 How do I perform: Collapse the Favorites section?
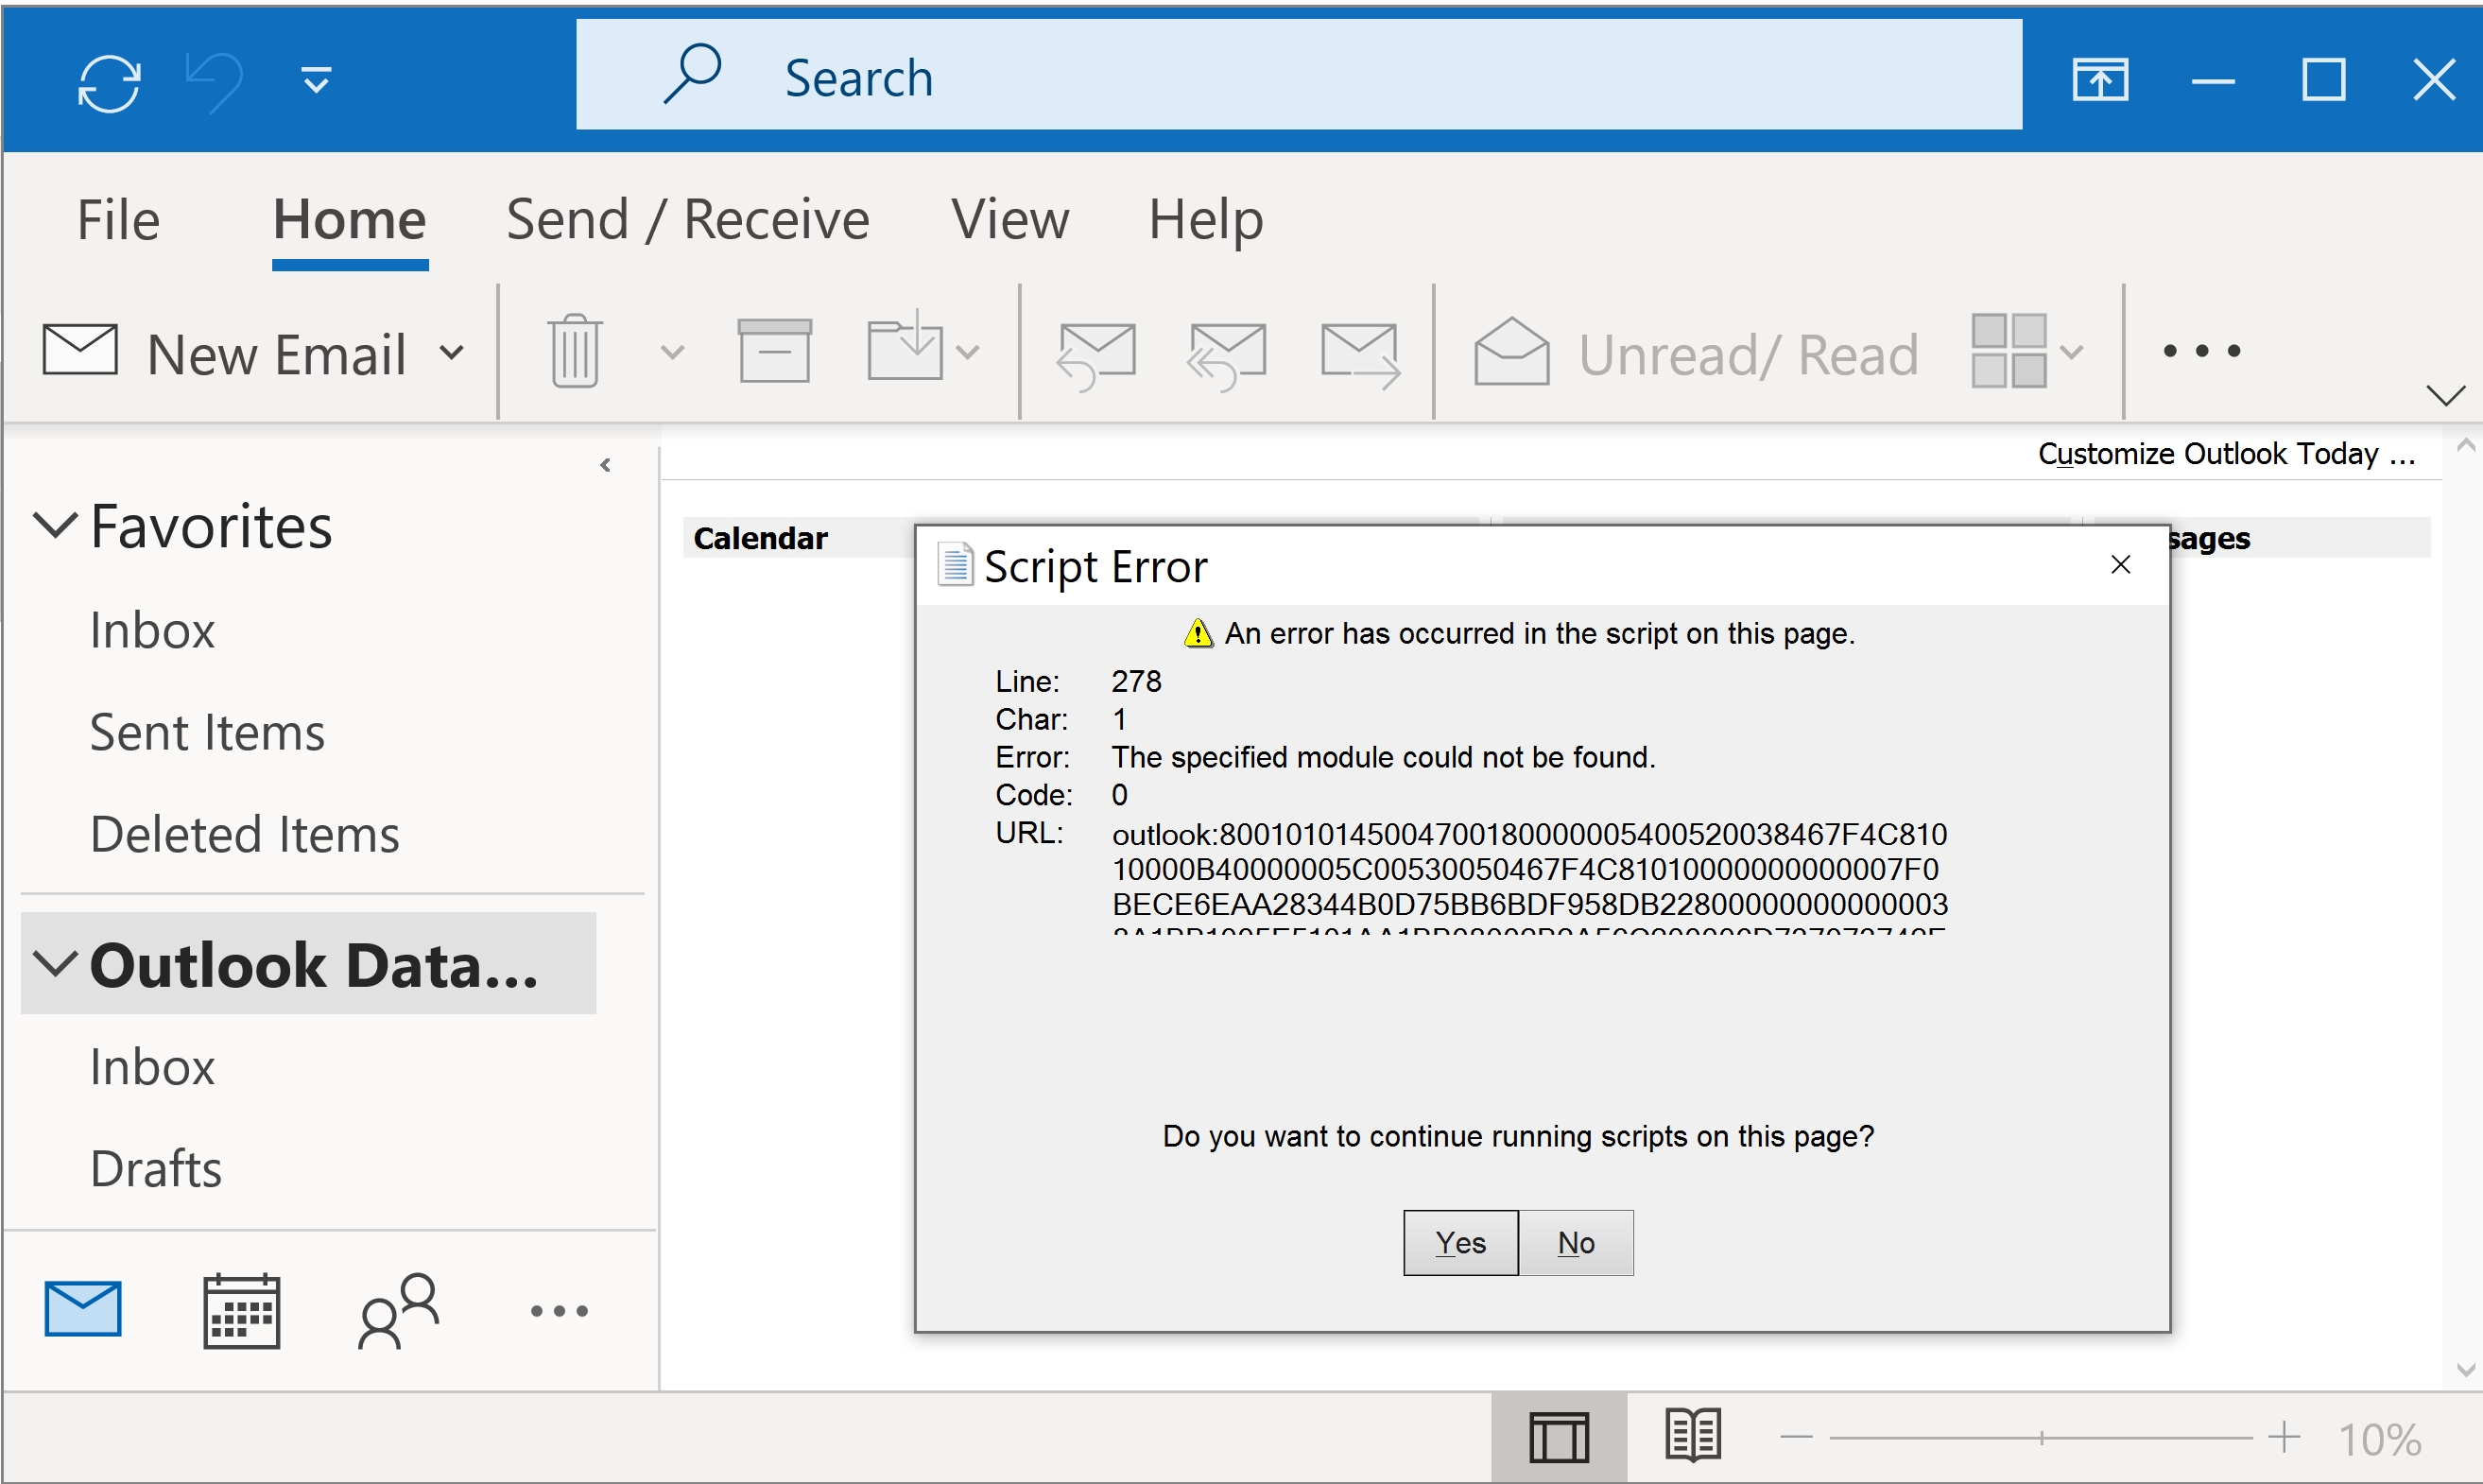coord(55,525)
